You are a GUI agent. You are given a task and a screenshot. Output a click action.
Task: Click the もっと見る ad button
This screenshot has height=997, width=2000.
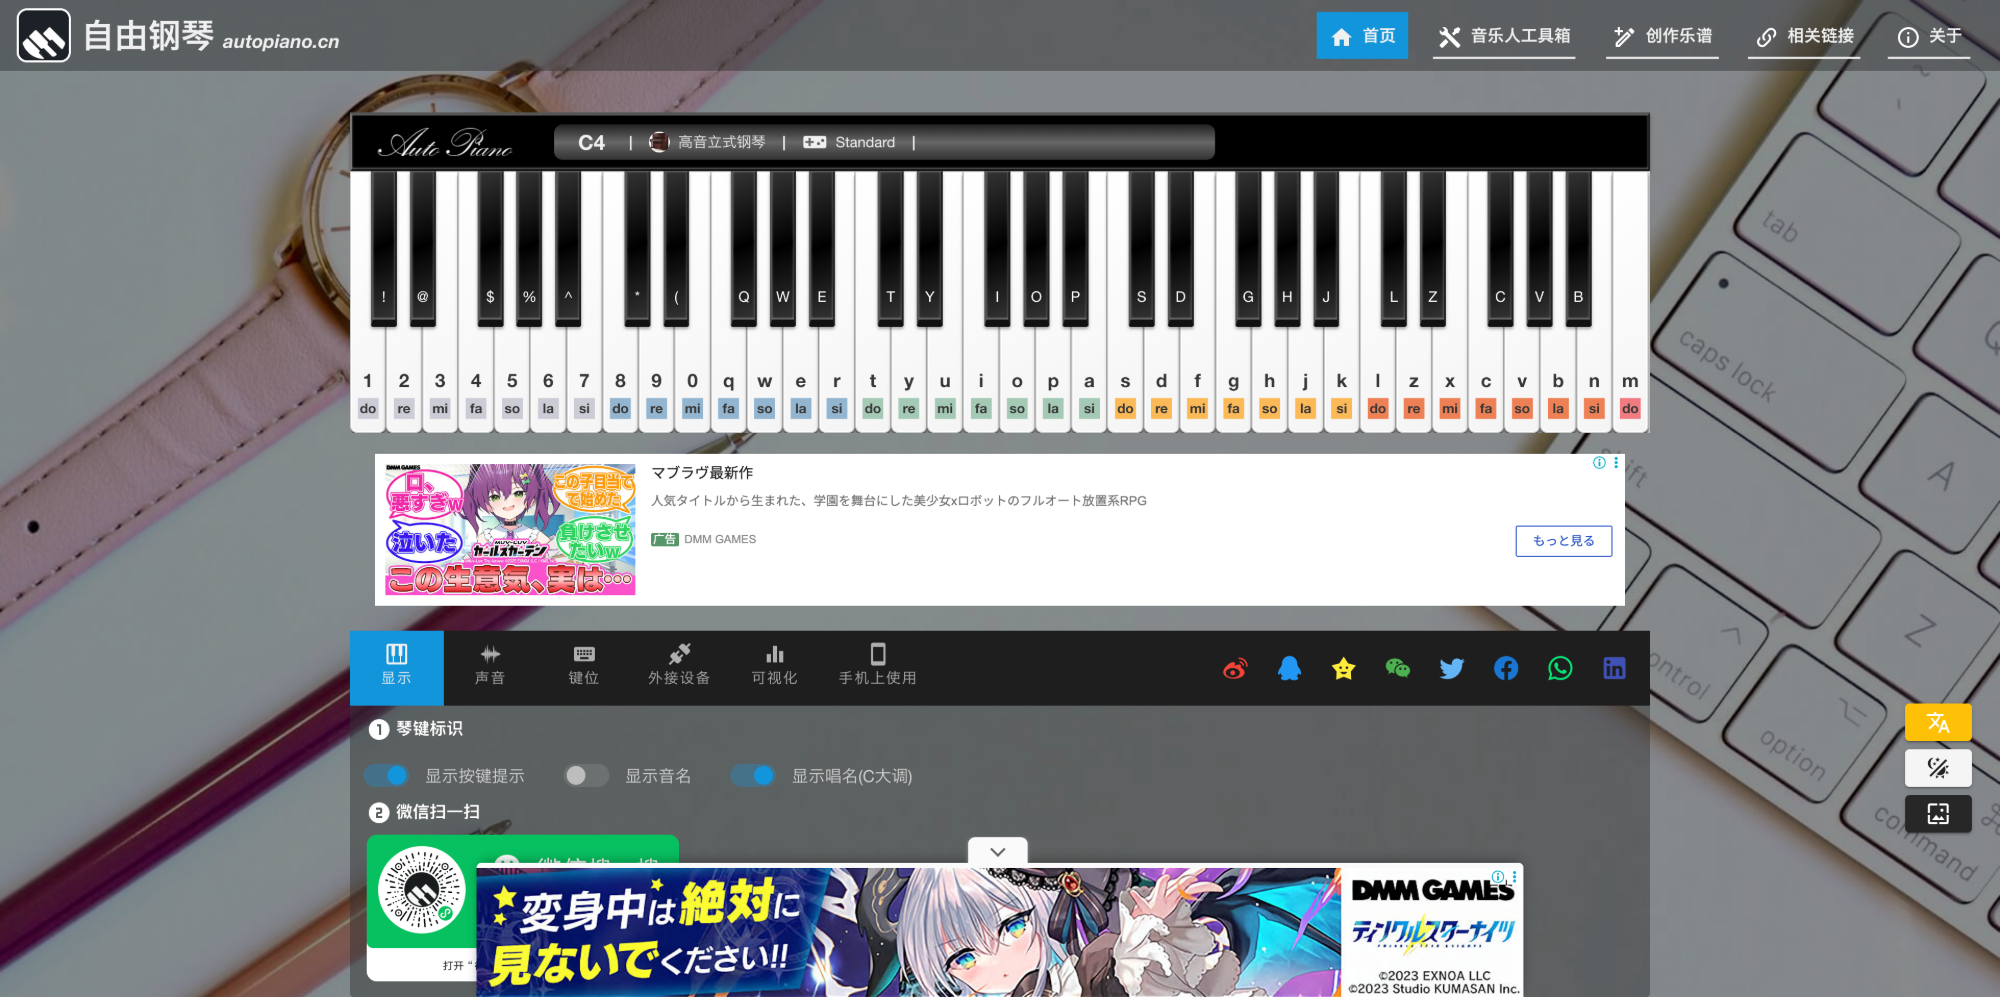point(1563,540)
